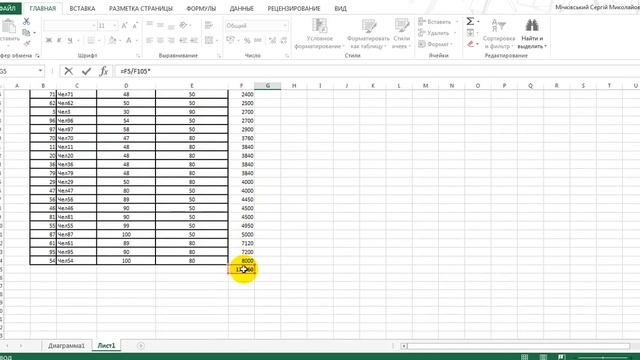Screen dimensions: 640x360
Task: Switch to the ВСТАВКА ribbon tab
Action: [x=82, y=9]
